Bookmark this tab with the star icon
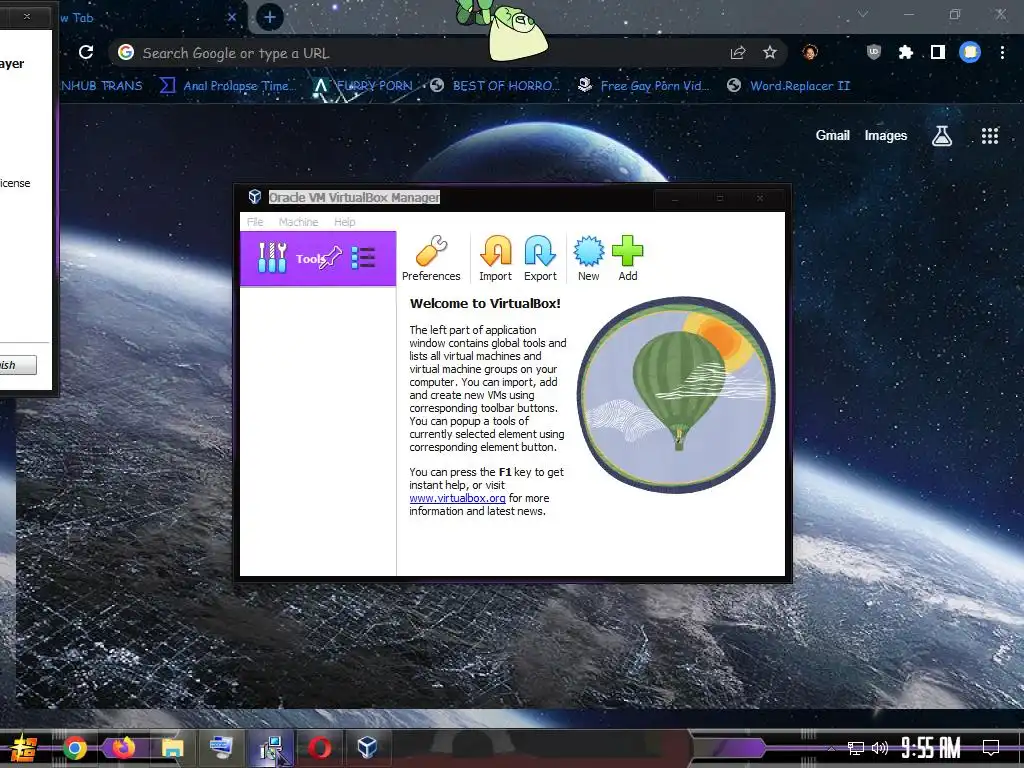The height and width of the screenshot is (768, 1024). [x=770, y=52]
